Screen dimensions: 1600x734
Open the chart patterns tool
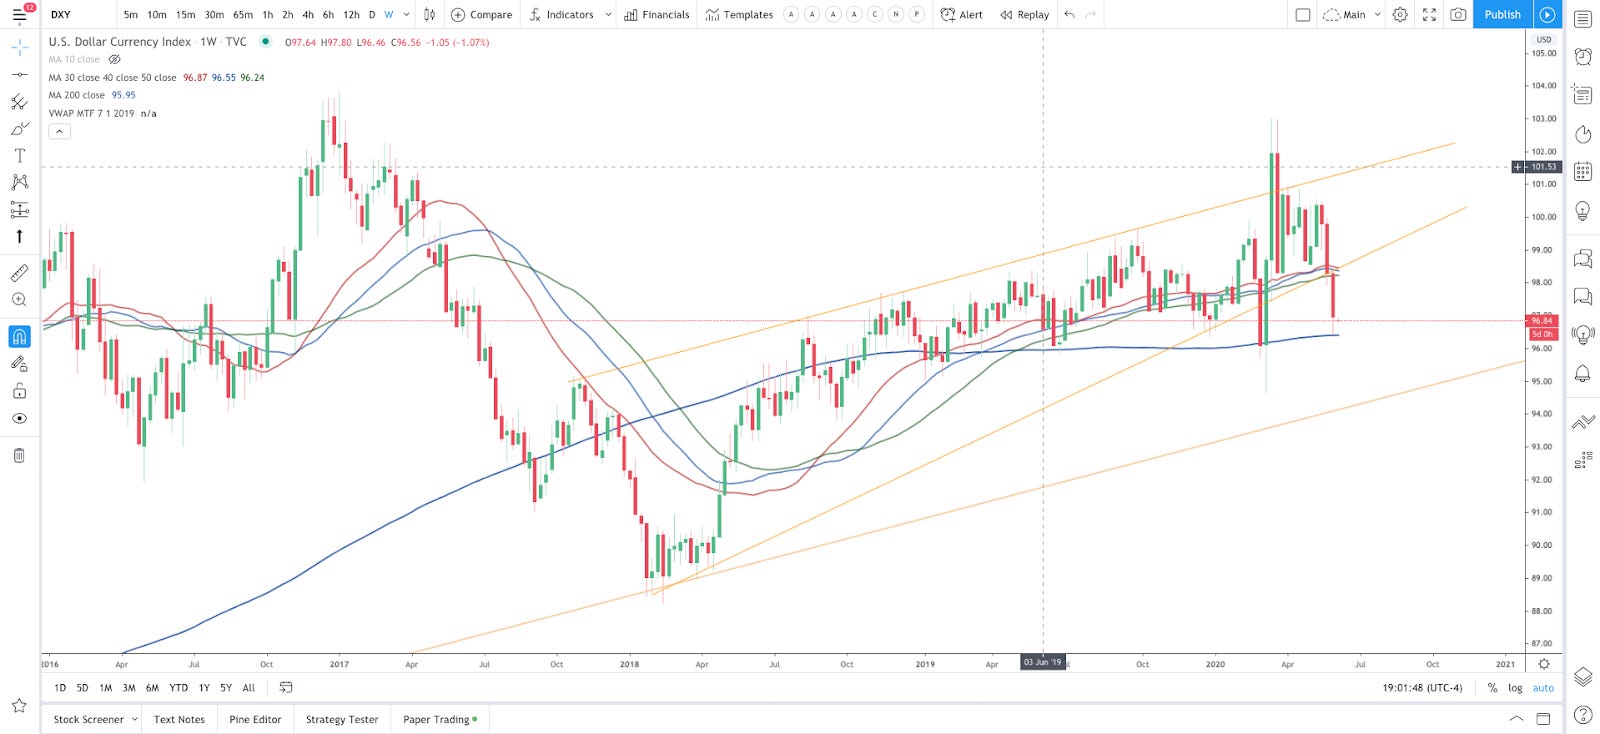19,182
